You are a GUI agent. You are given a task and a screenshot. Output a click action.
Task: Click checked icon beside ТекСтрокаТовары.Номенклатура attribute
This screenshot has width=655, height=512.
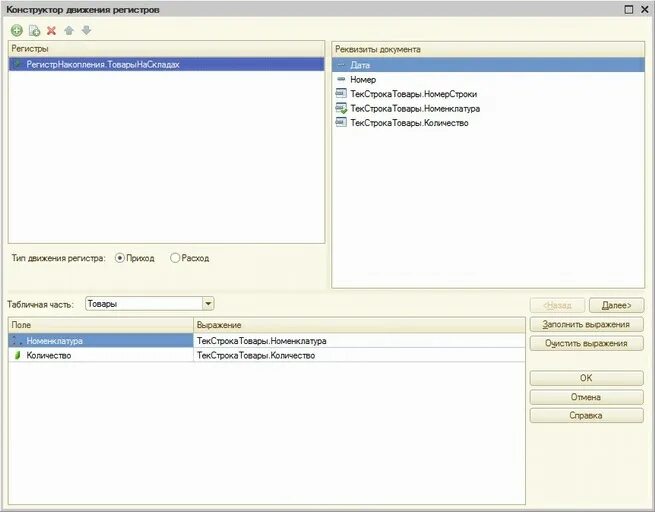point(341,108)
